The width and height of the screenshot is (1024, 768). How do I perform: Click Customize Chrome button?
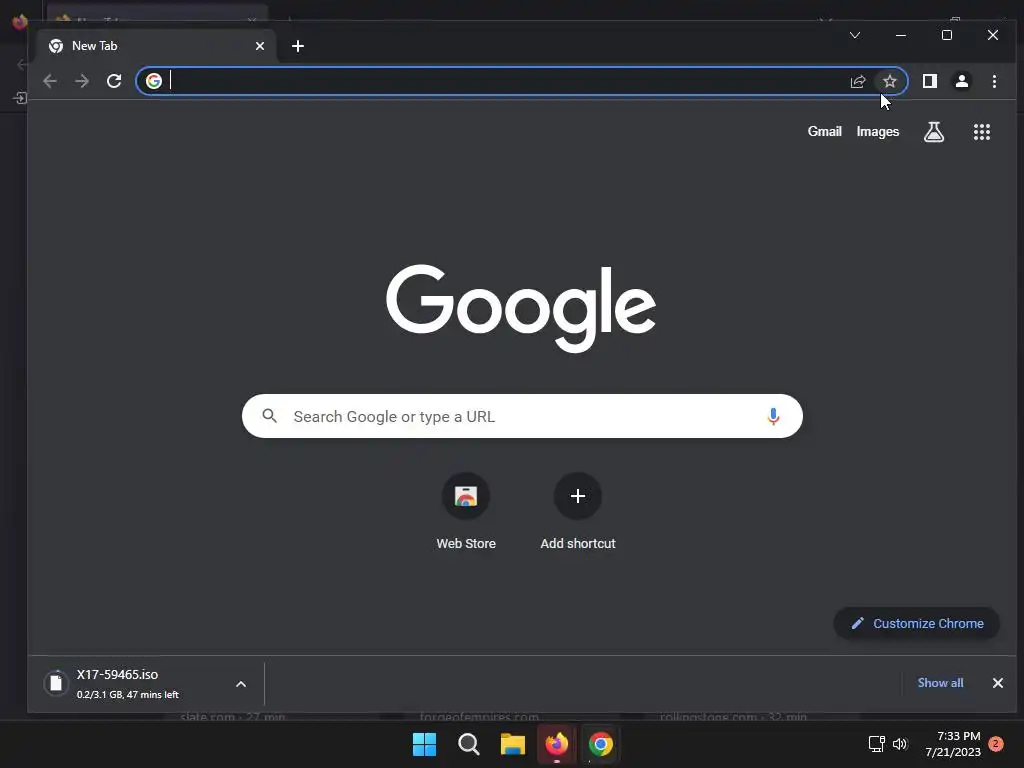(x=917, y=624)
